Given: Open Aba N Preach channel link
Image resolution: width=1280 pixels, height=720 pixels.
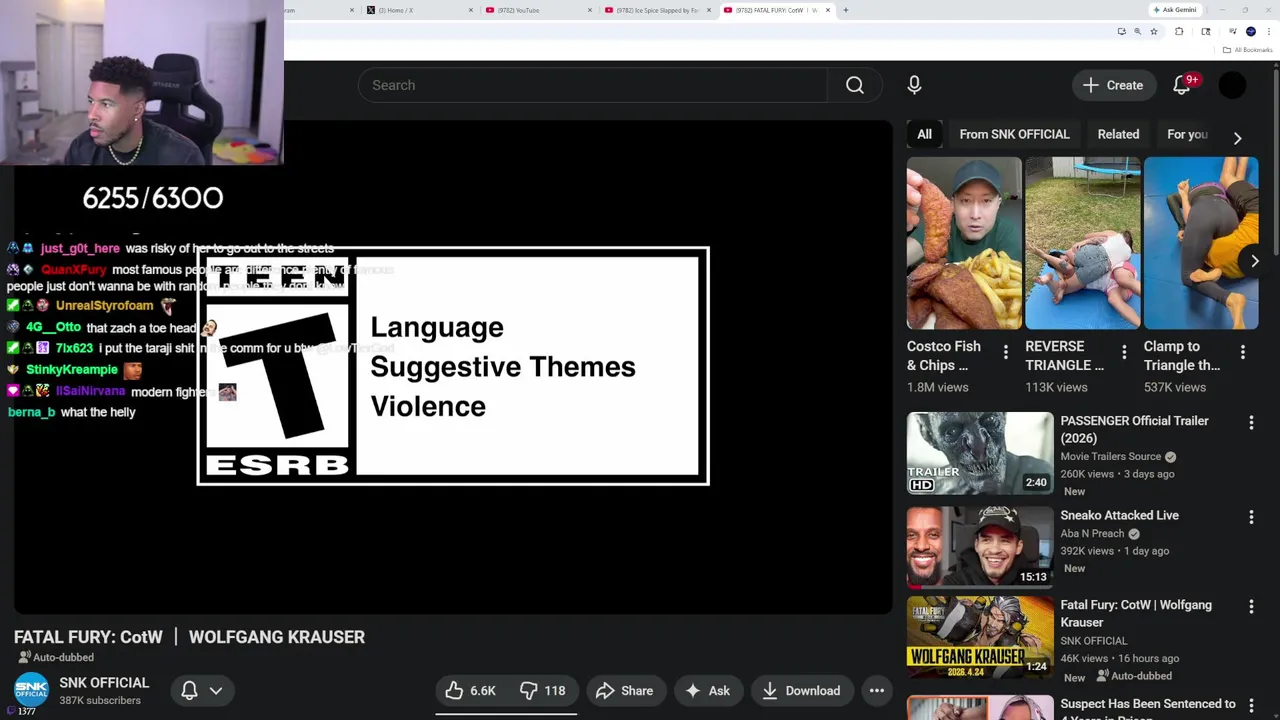Looking at the screenshot, I should click(1092, 534).
